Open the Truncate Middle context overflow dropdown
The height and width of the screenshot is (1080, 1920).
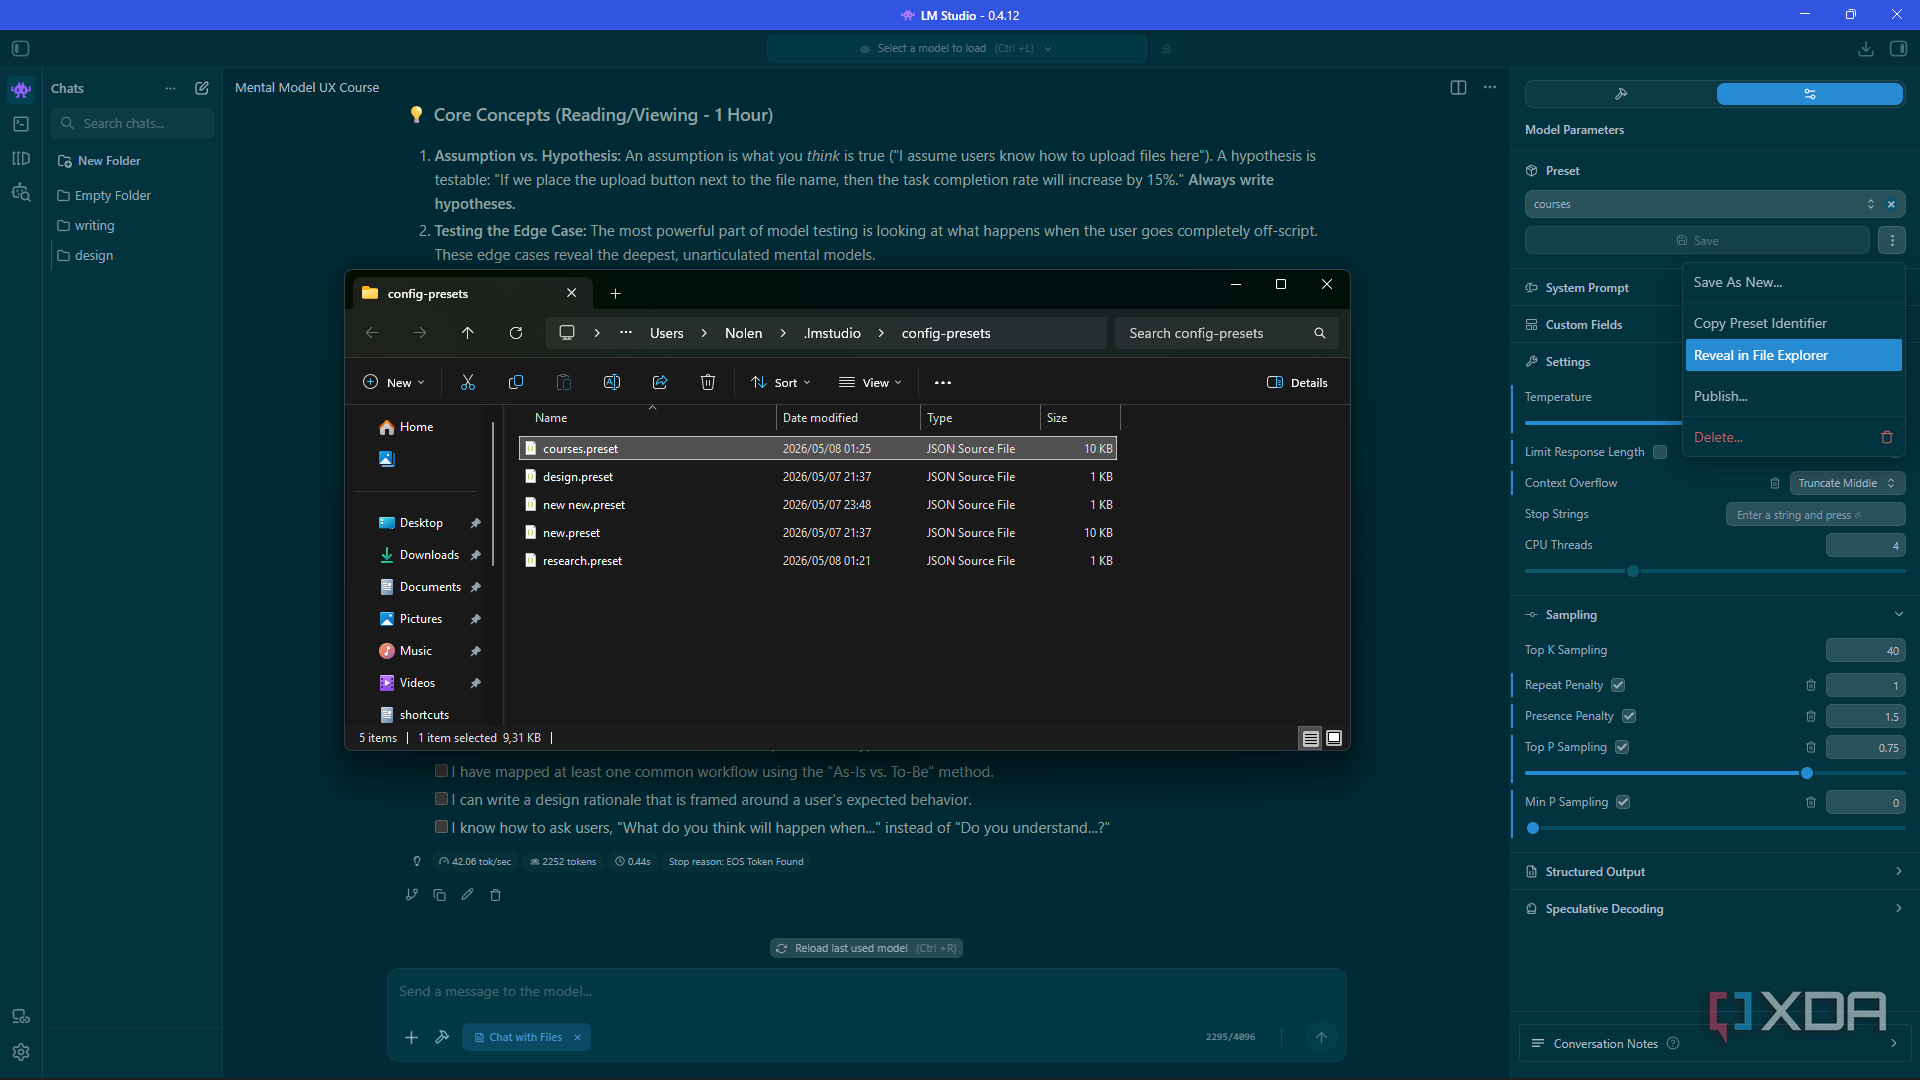1847,483
